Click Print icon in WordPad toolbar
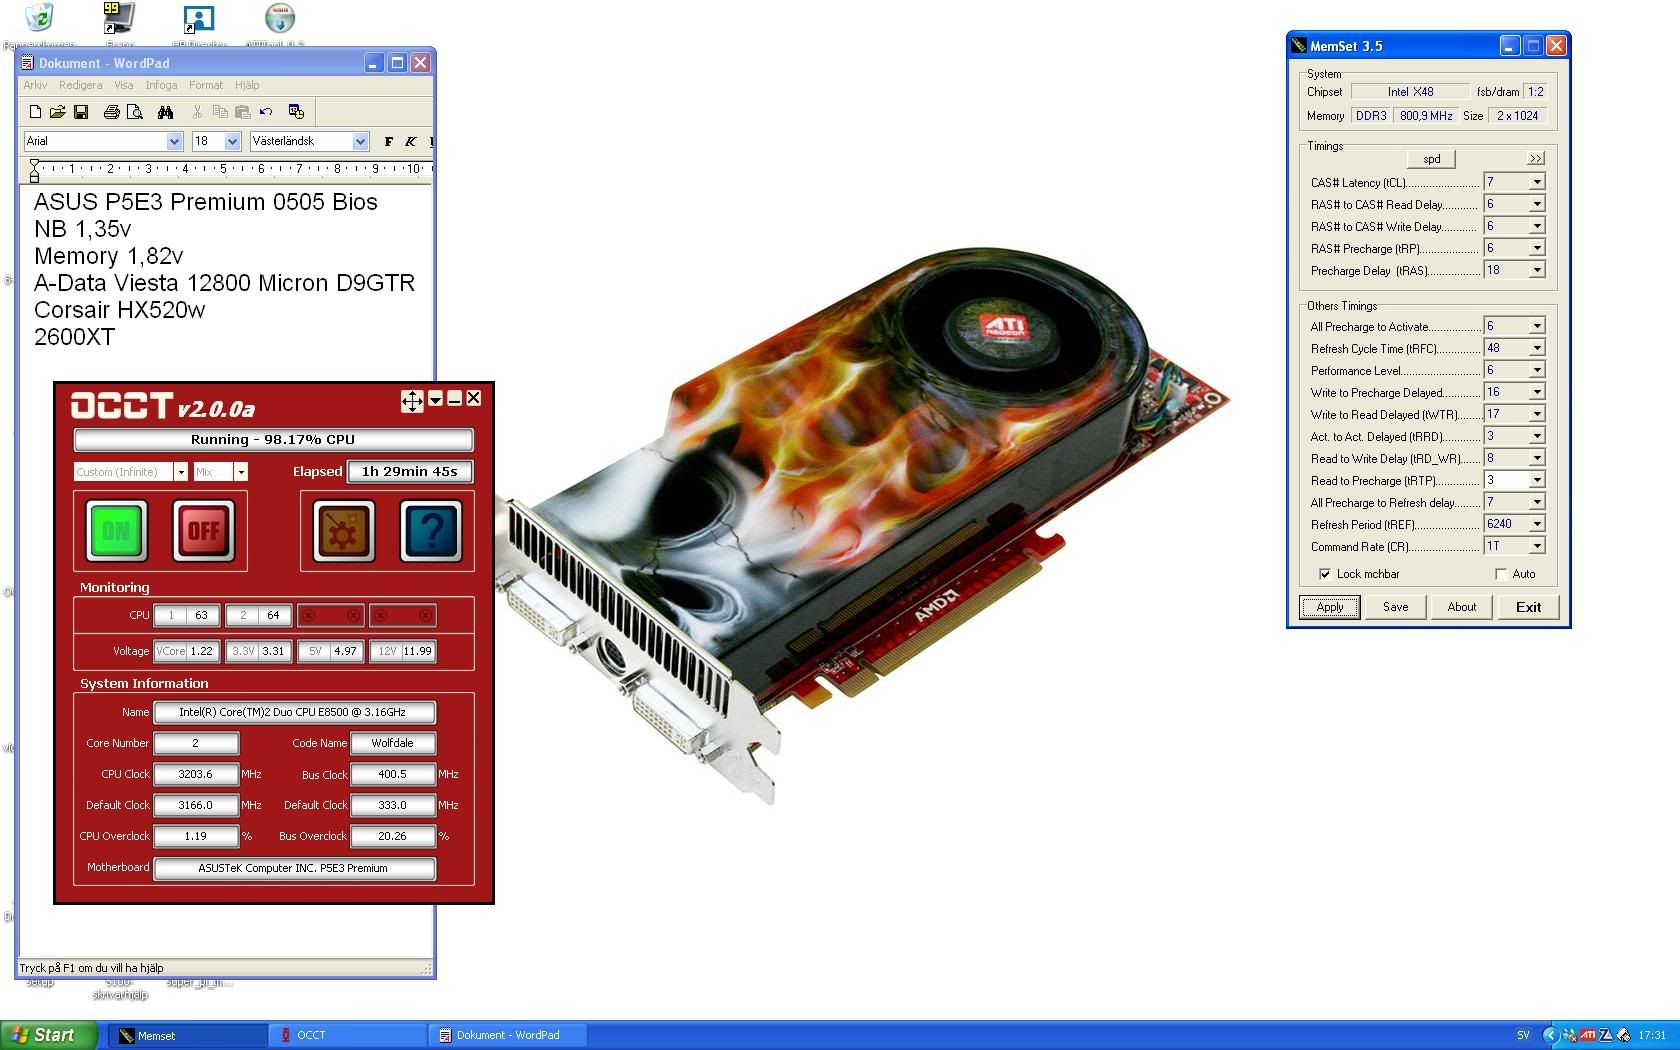The height and width of the screenshot is (1050, 1680). [x=112, y=112]
